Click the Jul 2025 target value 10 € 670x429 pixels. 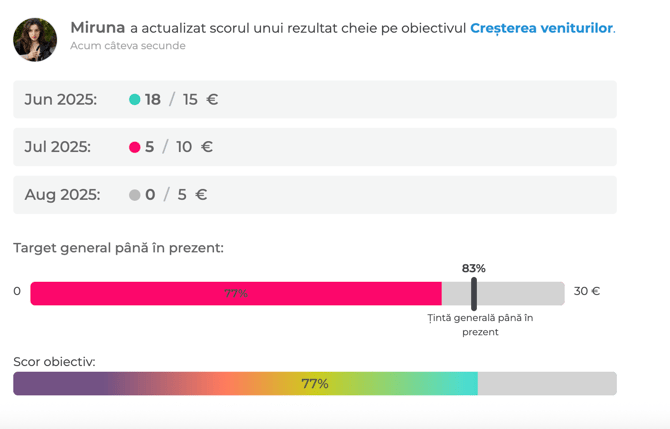click(194, 147)
